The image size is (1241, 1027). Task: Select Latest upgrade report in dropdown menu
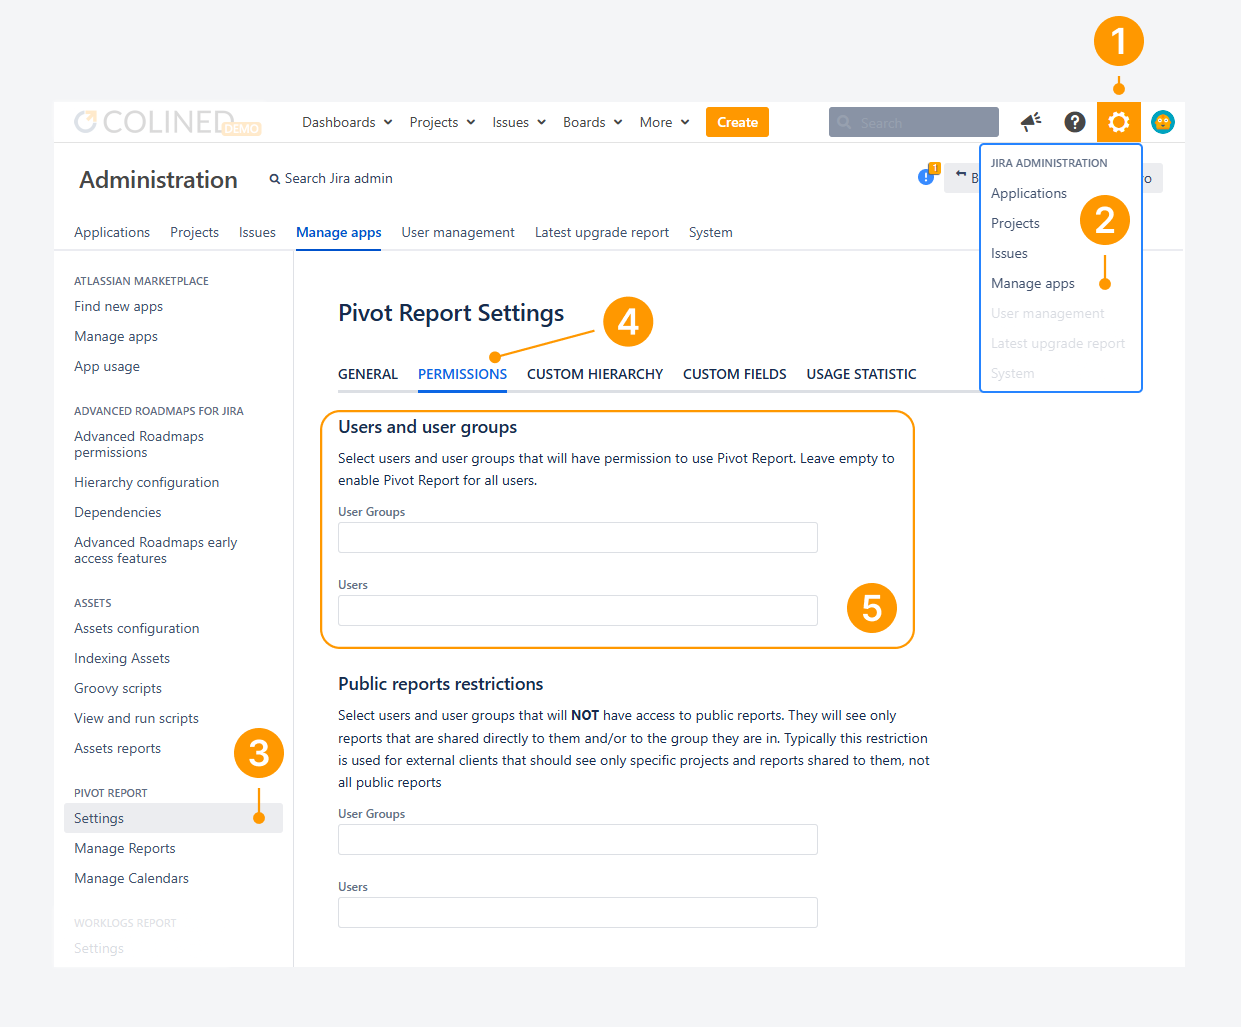pyautogui.click(x=1058, y=343)
